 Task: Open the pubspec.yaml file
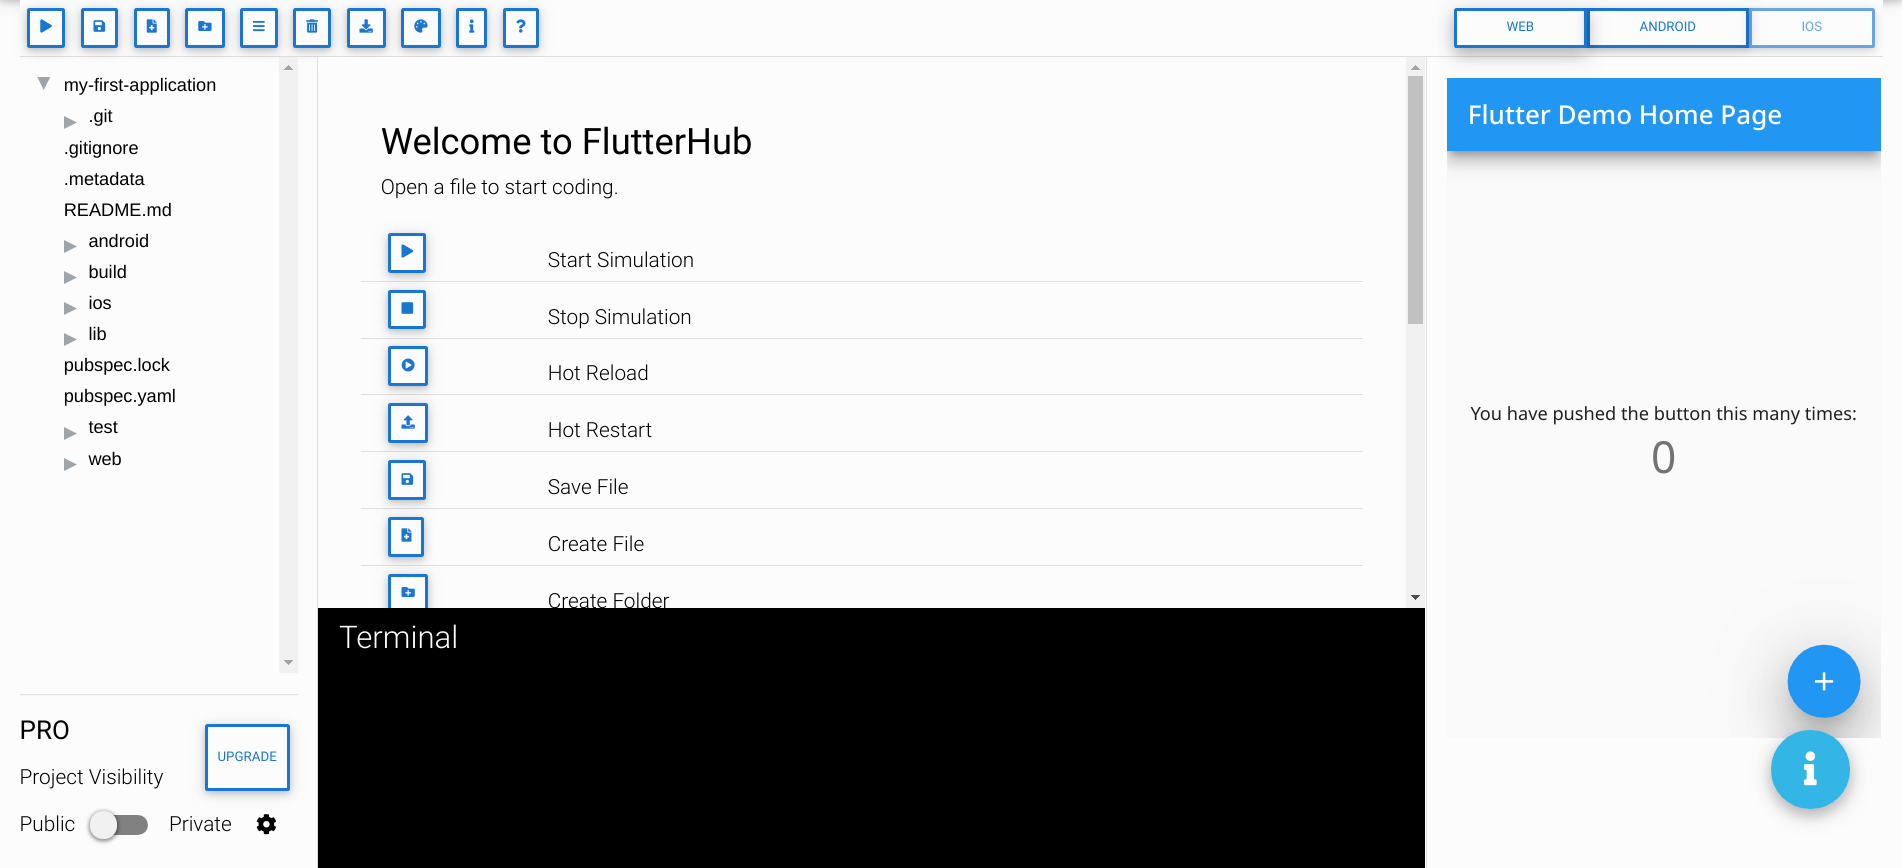click(120, 396)
